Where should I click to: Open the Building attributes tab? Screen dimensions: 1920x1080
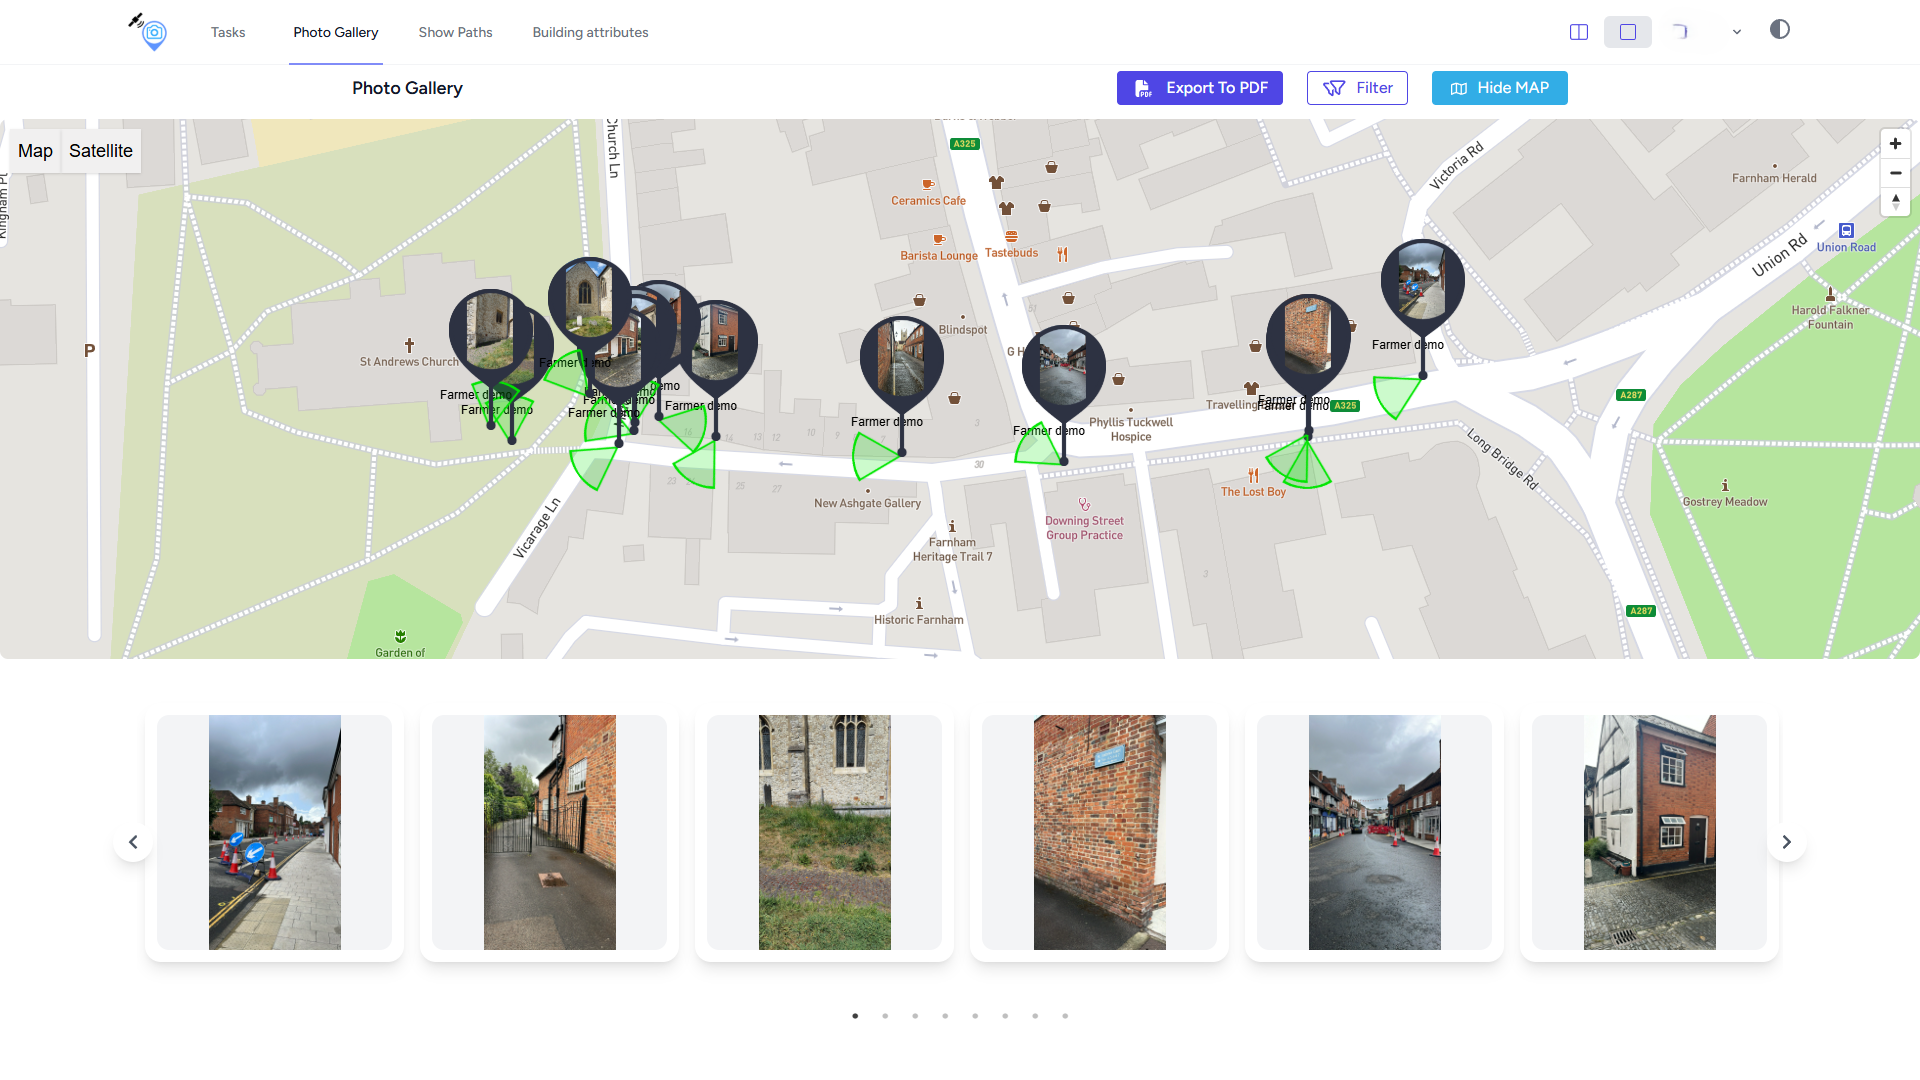click(x=590, y=32)
